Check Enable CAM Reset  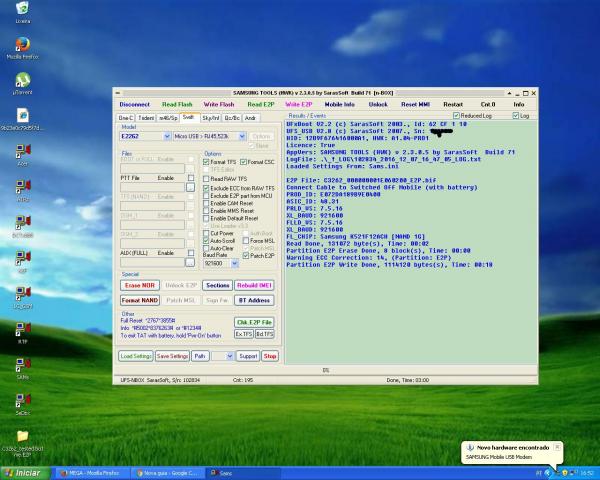206,203
